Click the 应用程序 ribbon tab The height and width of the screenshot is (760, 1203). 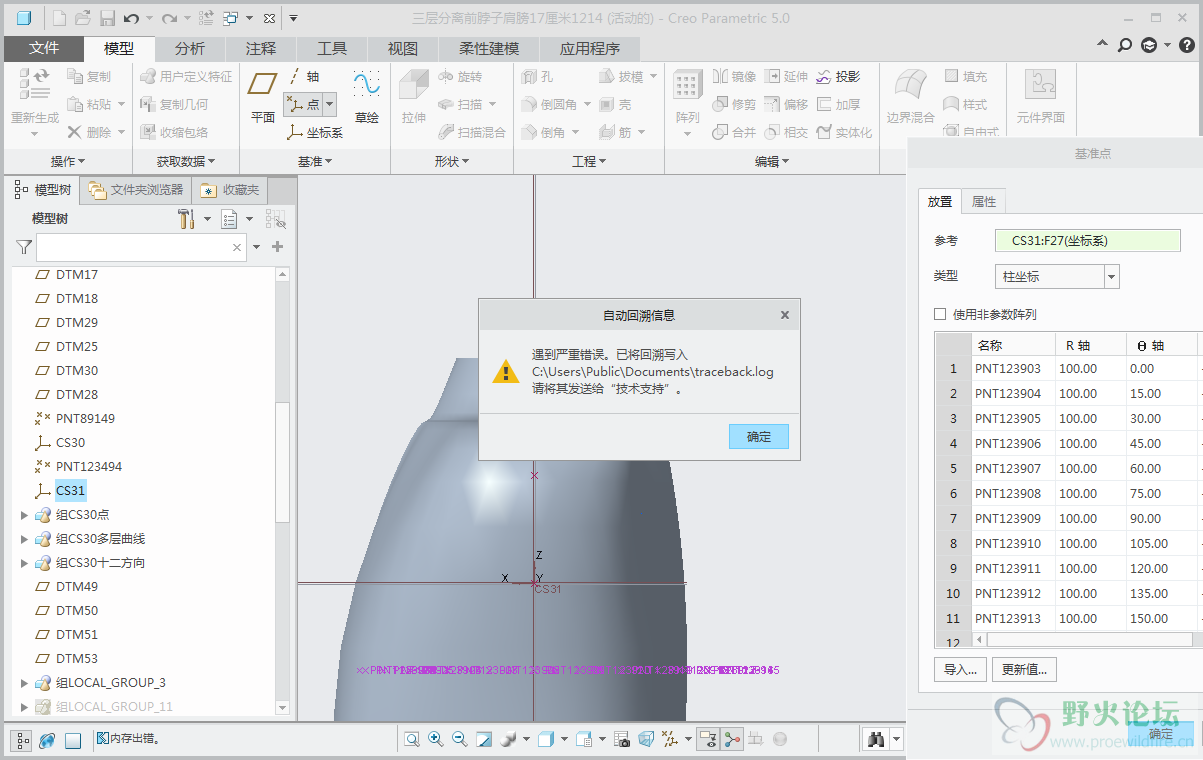point(590,48)
